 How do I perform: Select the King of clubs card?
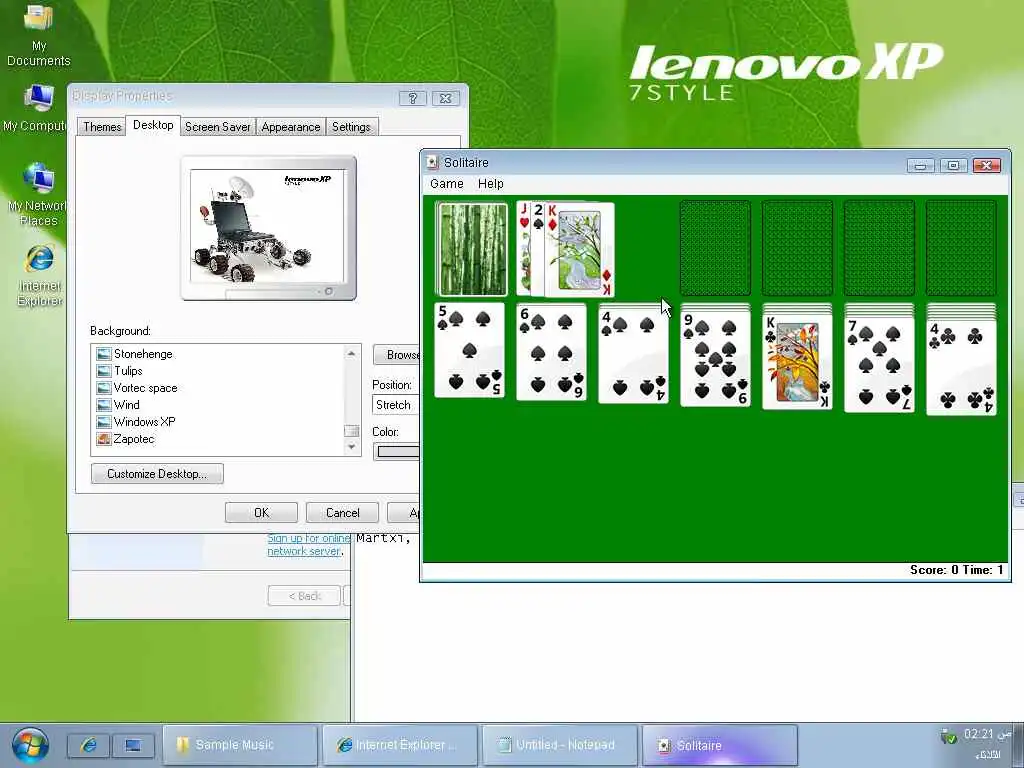tap(797, 361)
